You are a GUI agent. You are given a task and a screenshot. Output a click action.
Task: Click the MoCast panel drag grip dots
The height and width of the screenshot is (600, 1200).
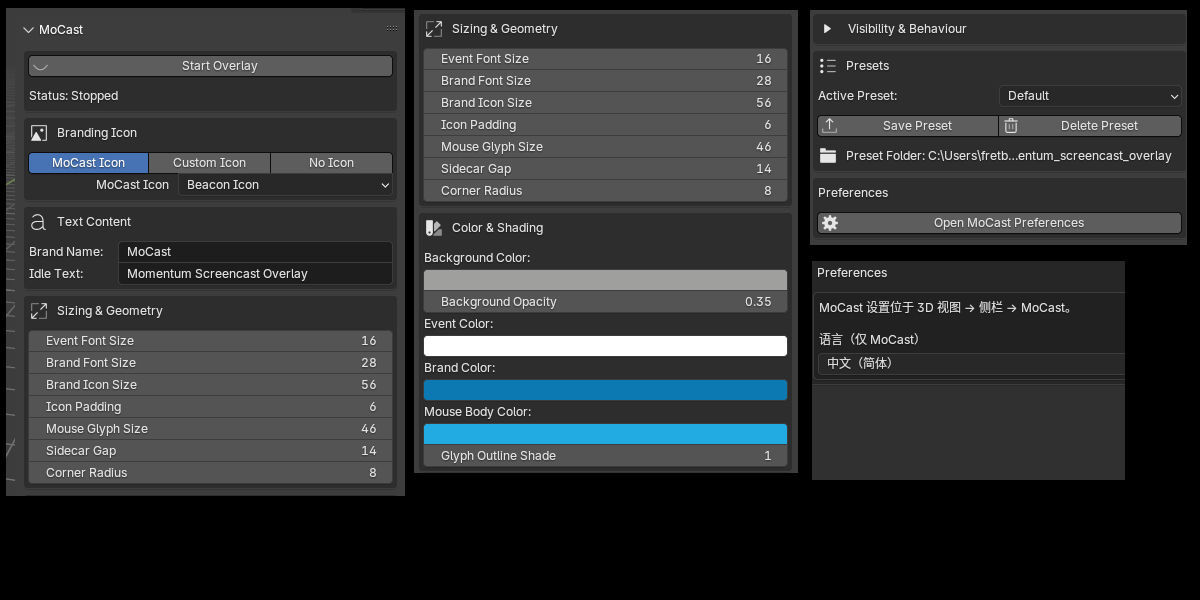391,29
